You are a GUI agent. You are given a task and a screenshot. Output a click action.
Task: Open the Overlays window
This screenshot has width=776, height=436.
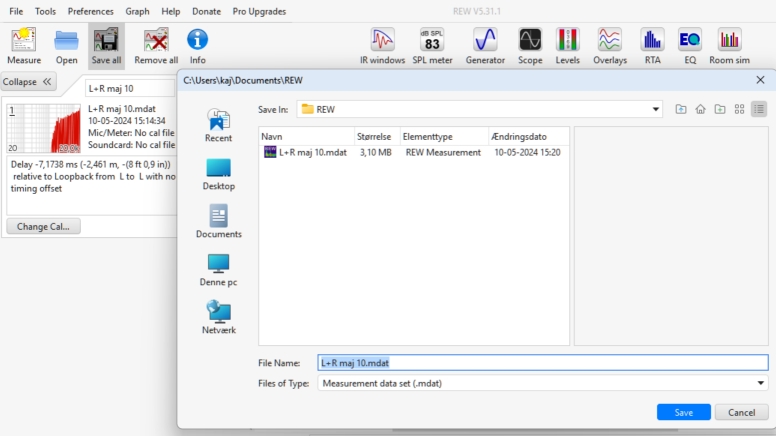pyautogui.click(x=610, y=46)
